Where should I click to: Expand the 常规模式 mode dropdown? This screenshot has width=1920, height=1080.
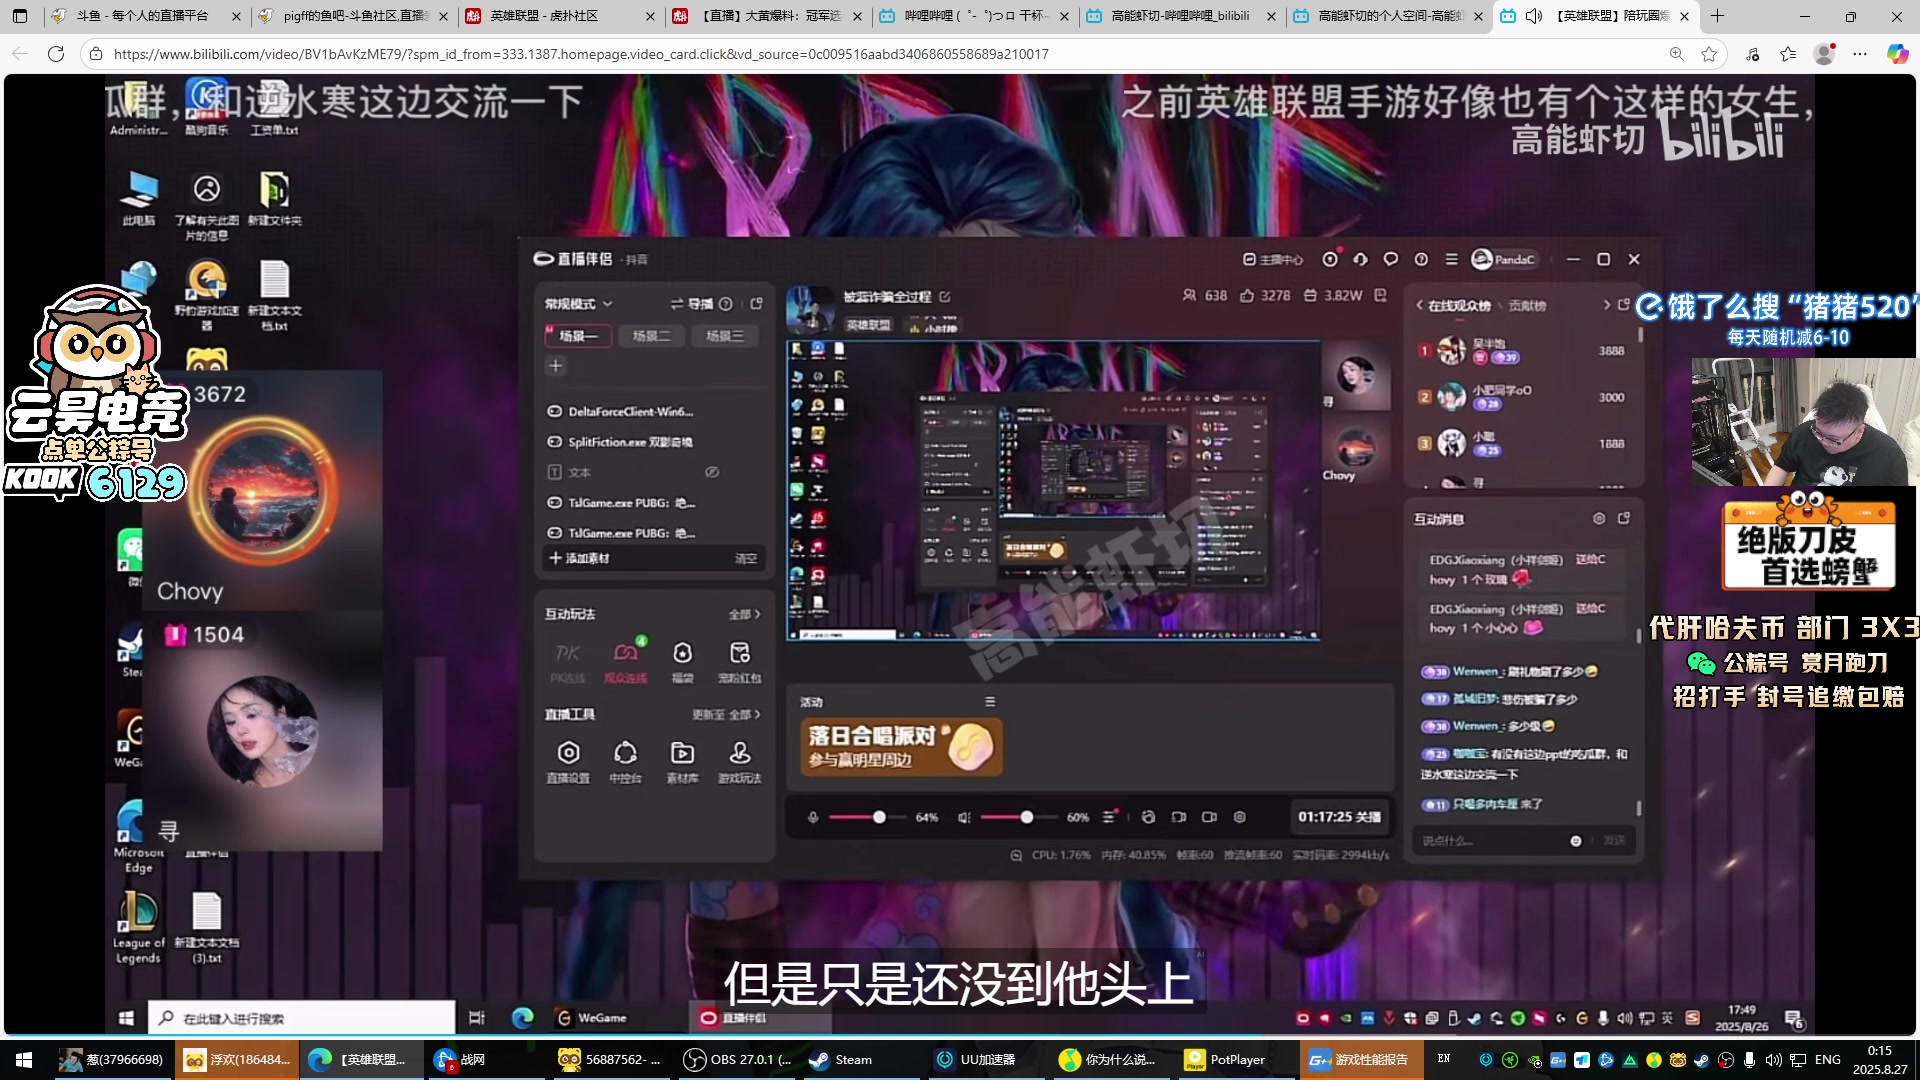[578, 304]
